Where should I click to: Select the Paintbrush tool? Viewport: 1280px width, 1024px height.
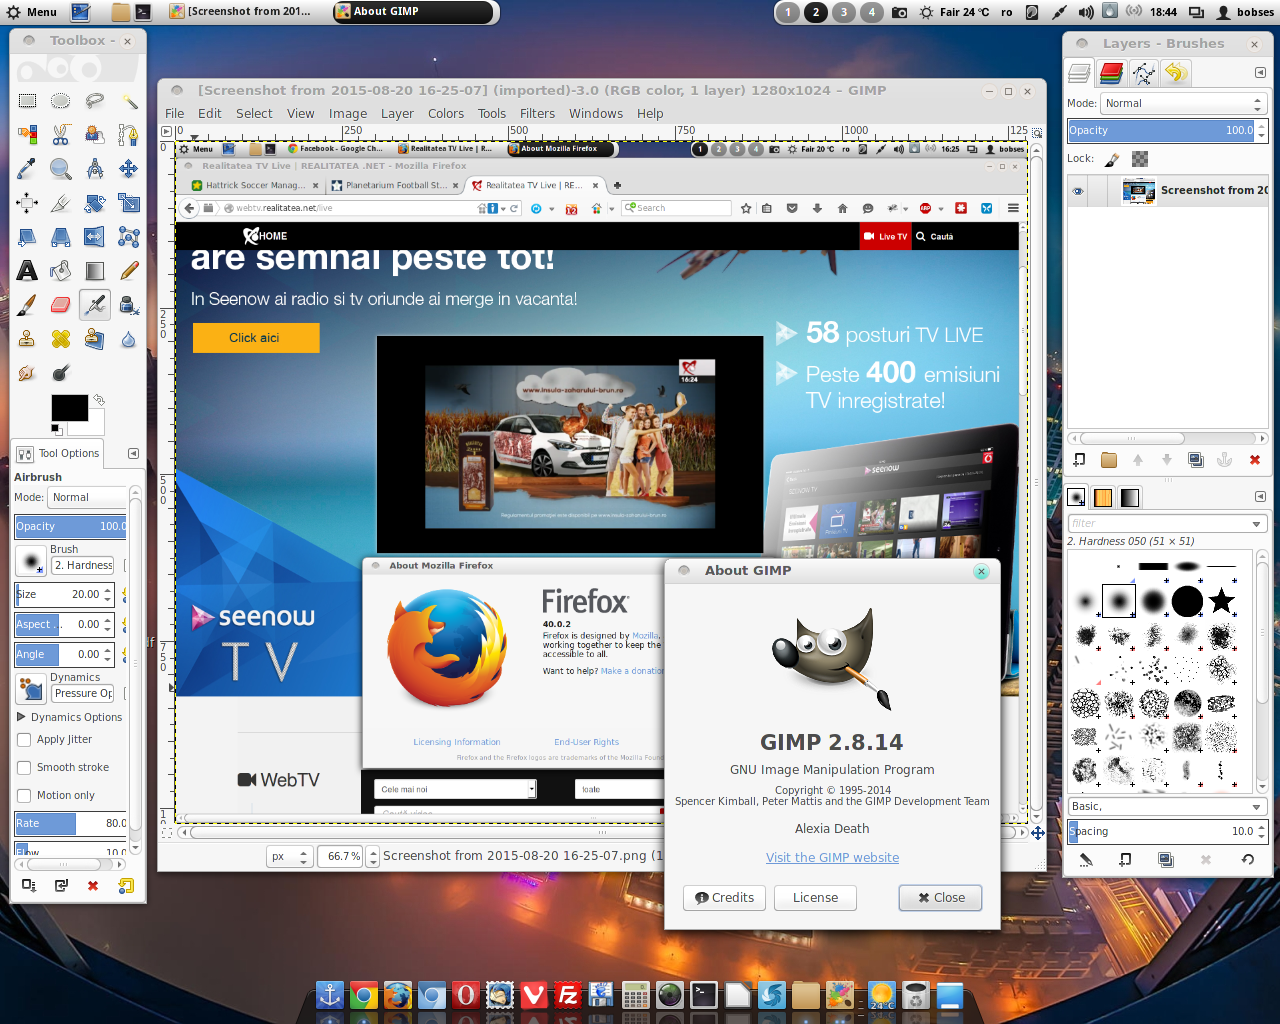pos(27,305)
